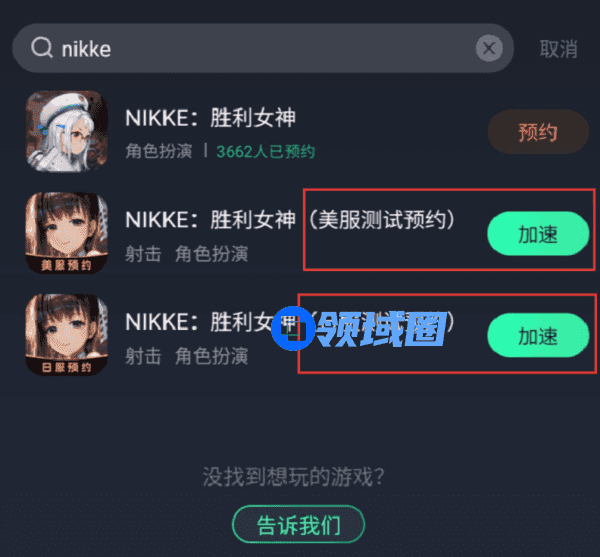Open the white-haired NIKKE game icon
This screenshot has height=557, width=600.
click(67, 131)
